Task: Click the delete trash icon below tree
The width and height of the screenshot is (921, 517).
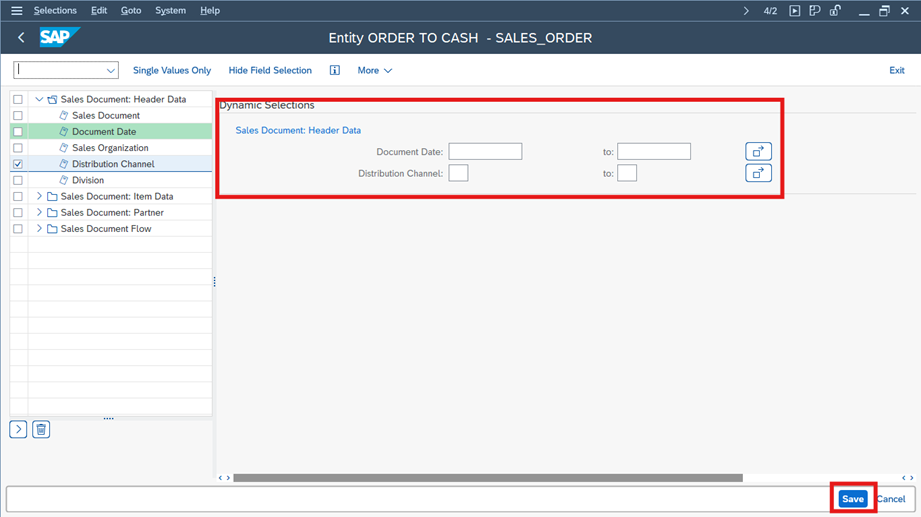Action: (41, 430)
